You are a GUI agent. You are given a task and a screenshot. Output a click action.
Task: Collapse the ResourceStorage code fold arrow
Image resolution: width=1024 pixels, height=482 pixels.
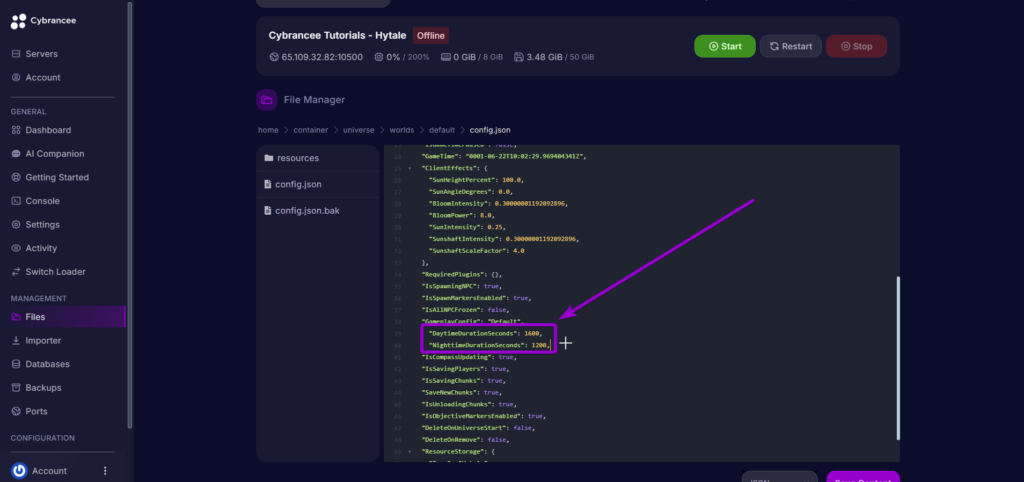(410, 452)
